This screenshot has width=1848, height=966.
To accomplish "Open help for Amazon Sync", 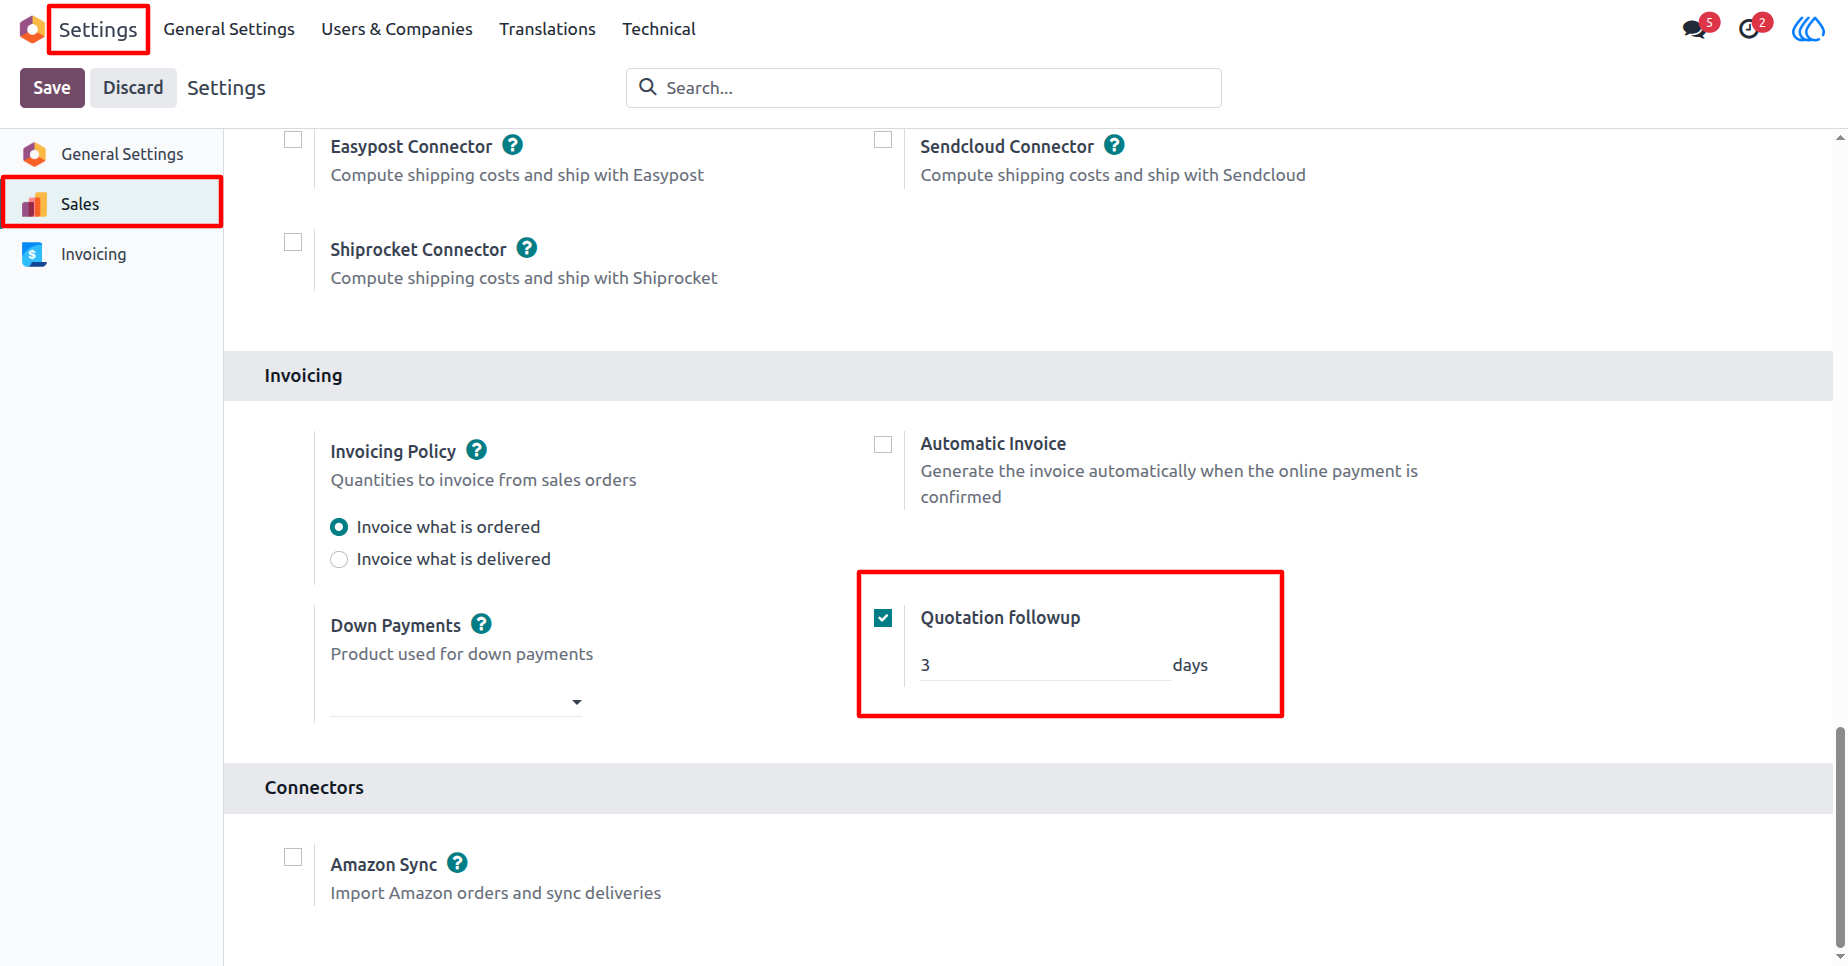I will pyautogui.click(x=458, y=863).
